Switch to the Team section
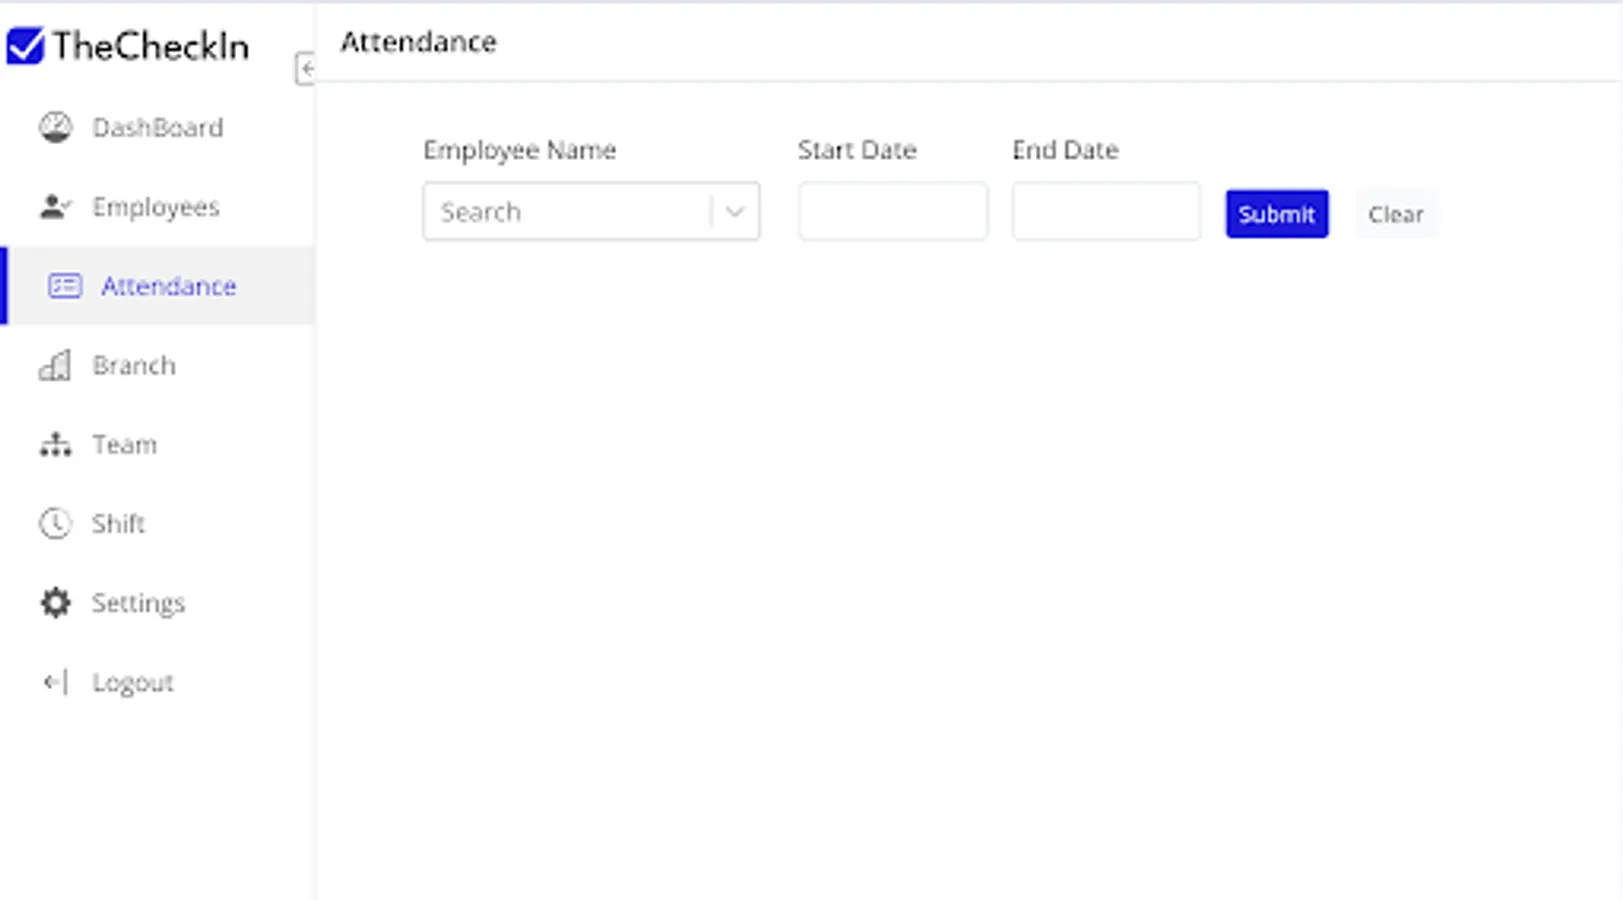1623x900 pixels. (x=124, y=445)
